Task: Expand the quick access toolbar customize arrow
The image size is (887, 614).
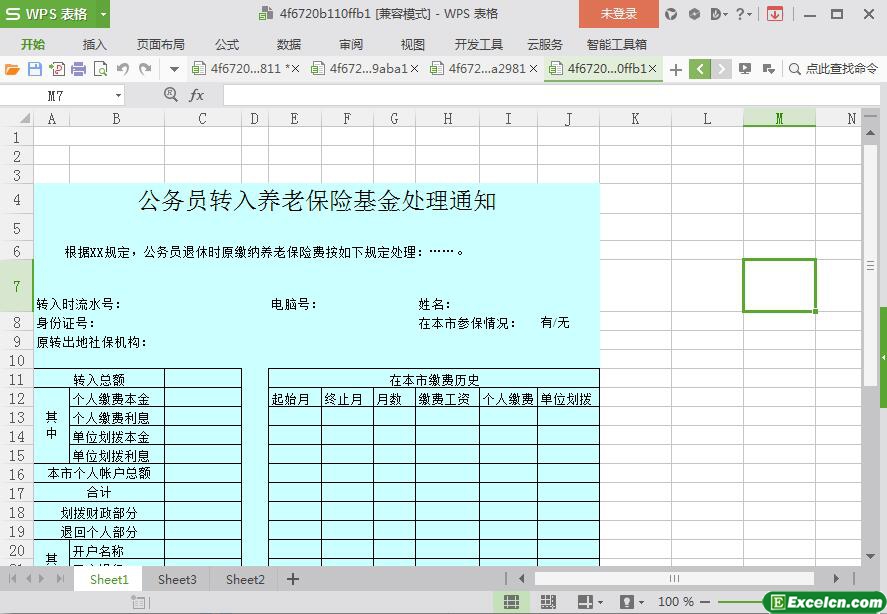Action: (174, 69)
